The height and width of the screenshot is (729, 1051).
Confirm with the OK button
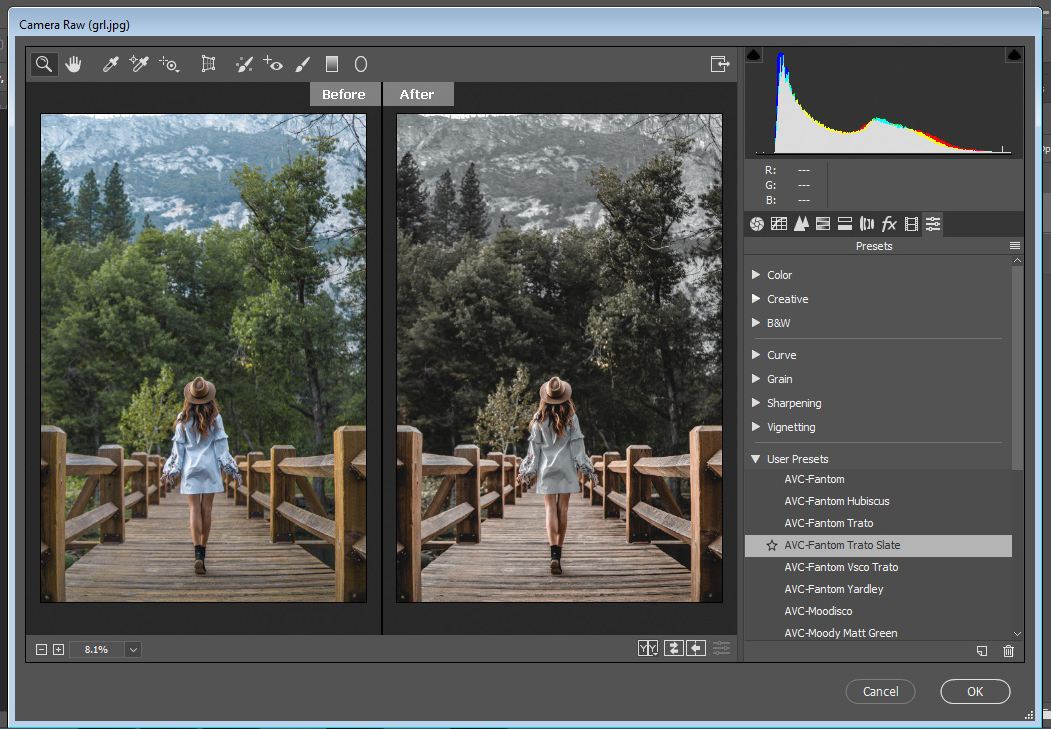pos(975,691)
